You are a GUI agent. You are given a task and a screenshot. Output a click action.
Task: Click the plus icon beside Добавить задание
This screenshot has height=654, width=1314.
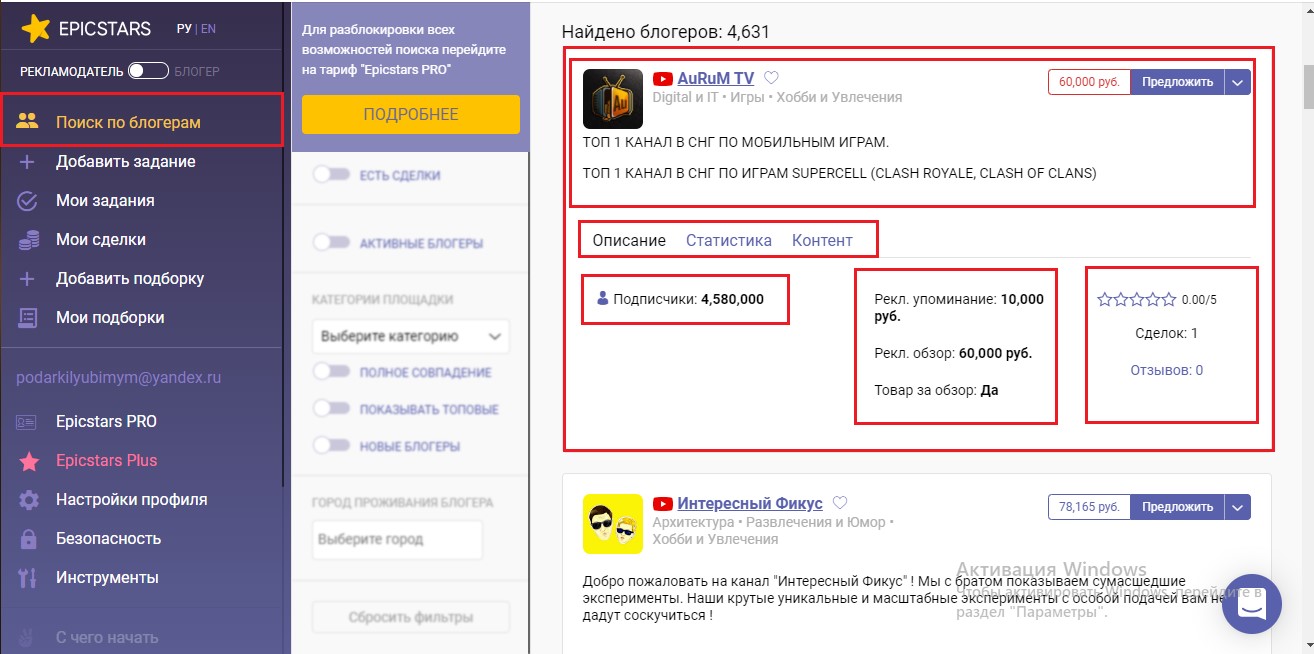coord(28,161)
